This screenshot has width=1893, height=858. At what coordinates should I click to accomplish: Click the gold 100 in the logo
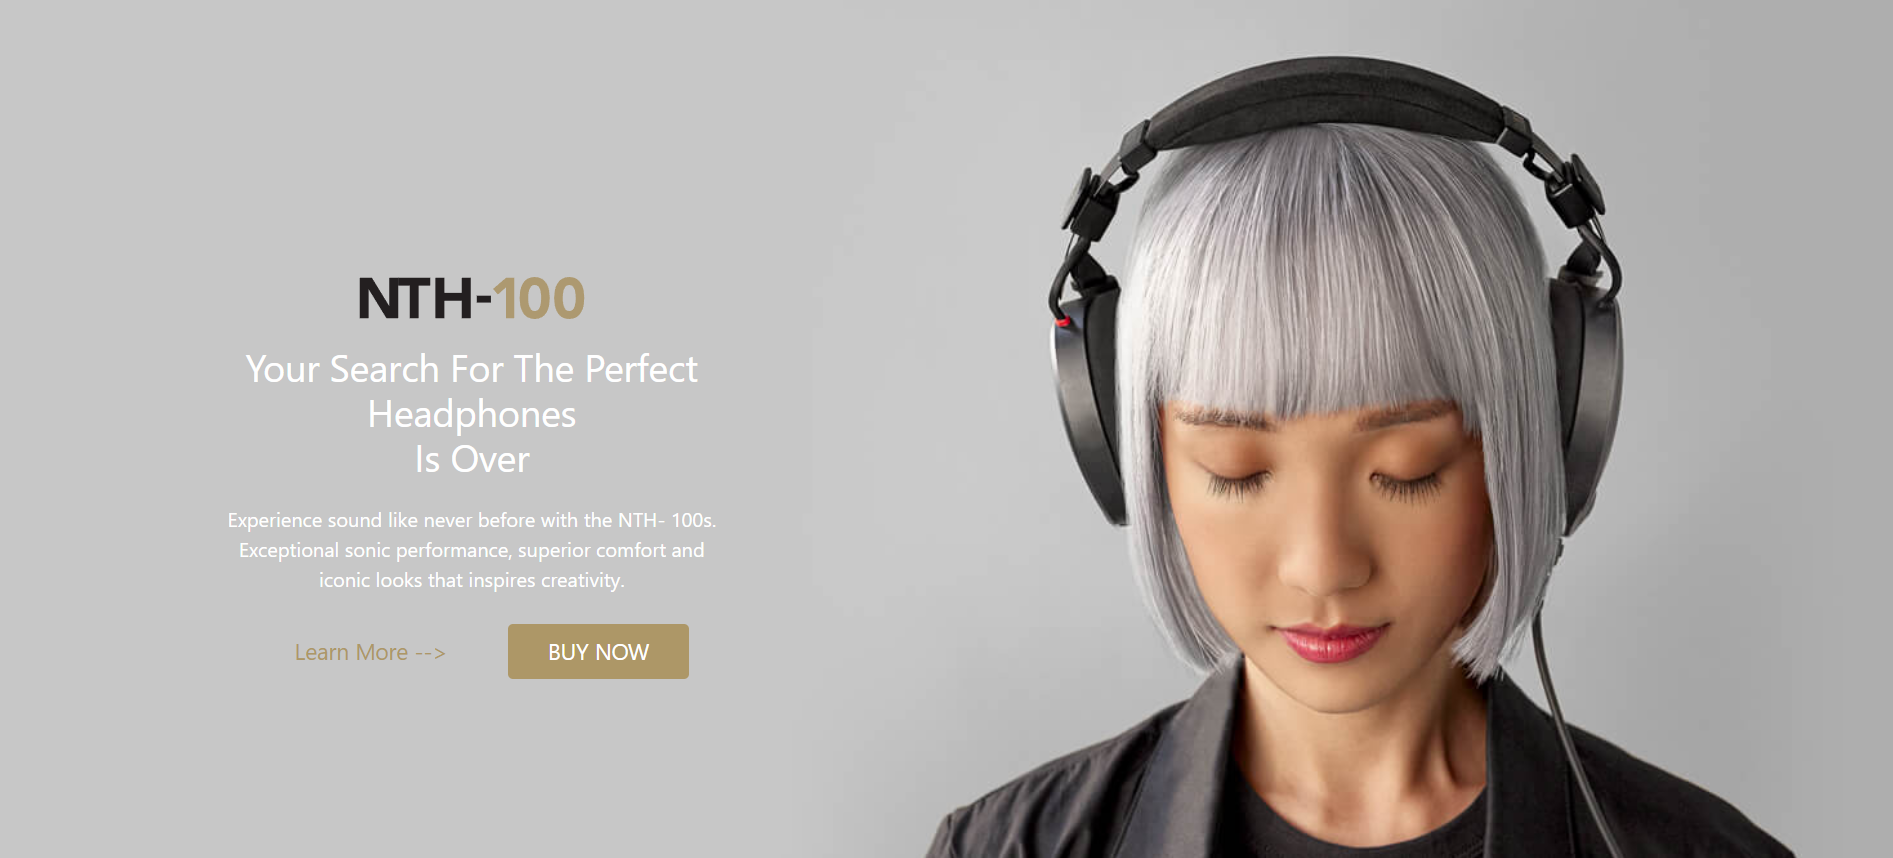(539, 298)
